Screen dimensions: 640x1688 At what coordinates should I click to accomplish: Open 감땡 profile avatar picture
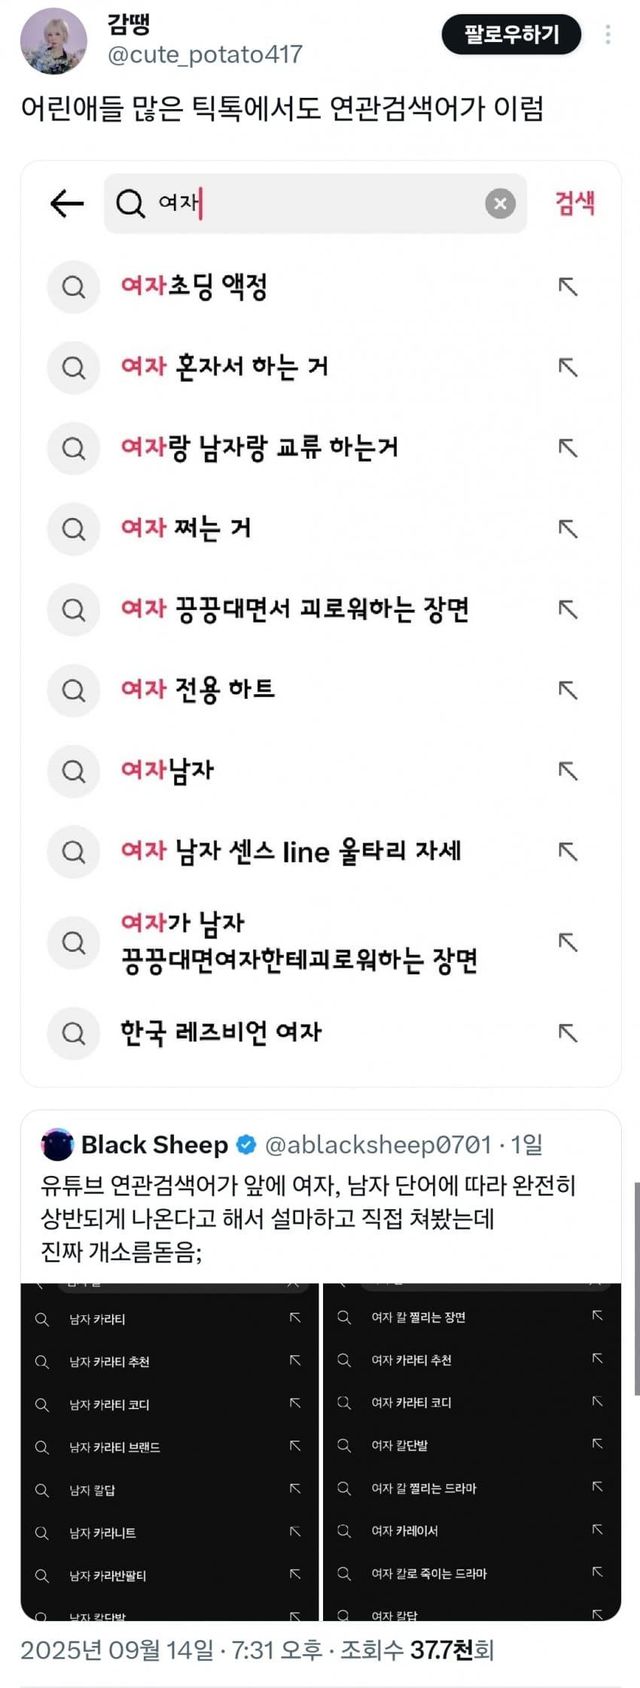click(x=53, y=41)
